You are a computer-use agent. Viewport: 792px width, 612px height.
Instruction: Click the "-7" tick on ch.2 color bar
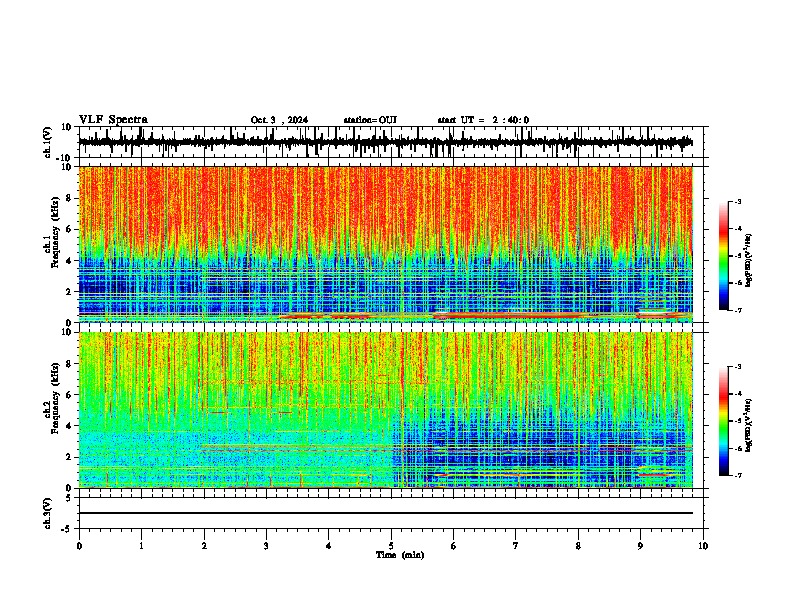737,475
